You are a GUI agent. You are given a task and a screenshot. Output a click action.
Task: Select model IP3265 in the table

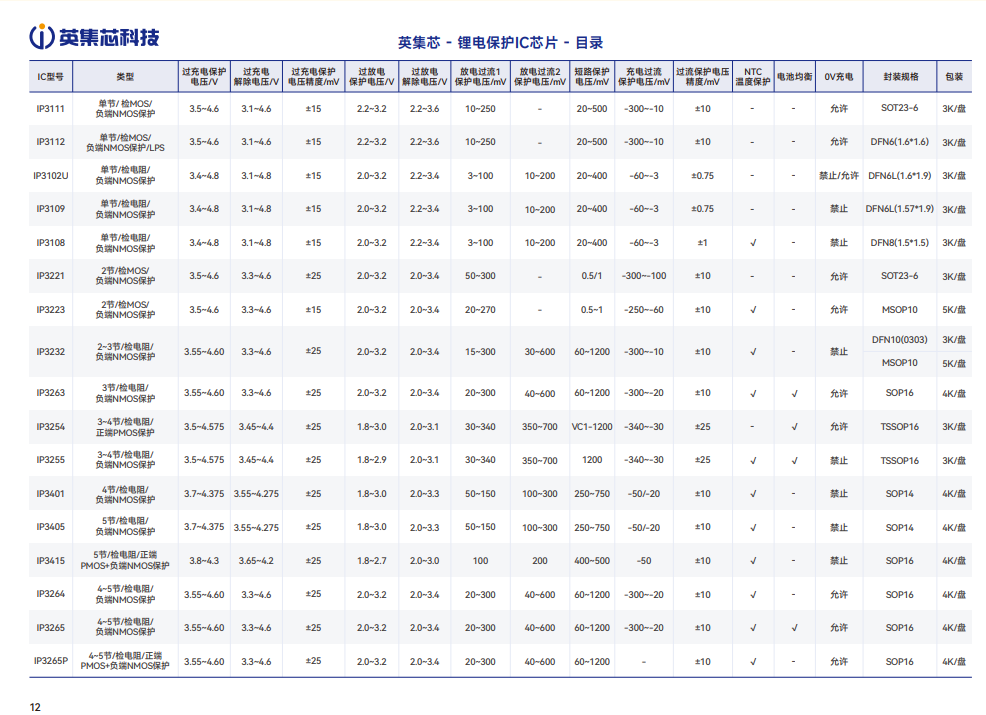pyautogui.click(x=50, y=628)
